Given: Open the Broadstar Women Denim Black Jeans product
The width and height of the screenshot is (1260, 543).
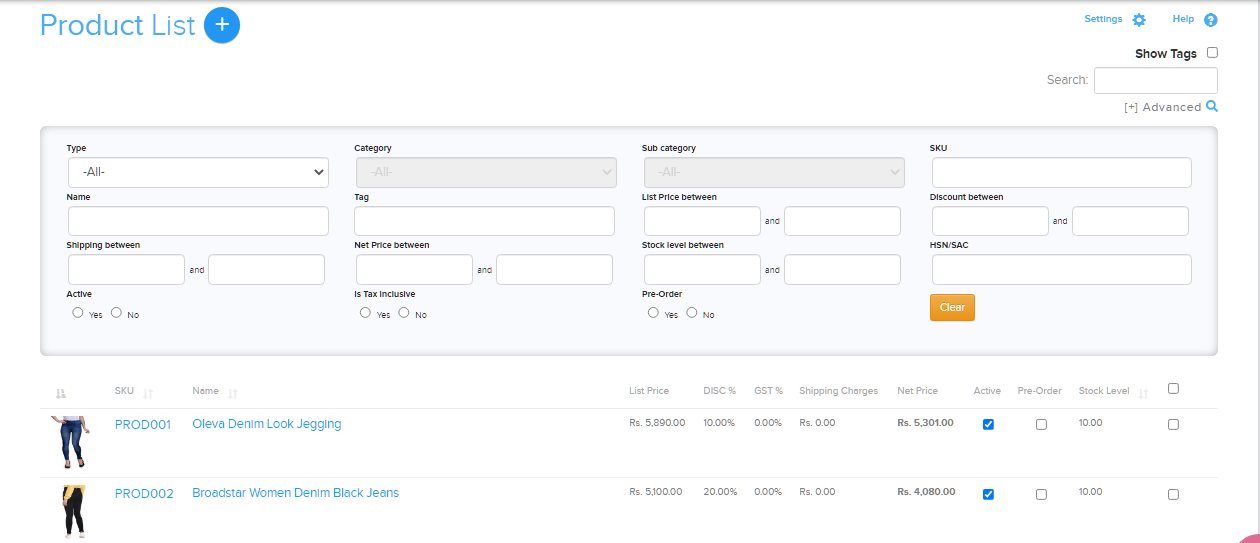Looking at the screenshot, I should pos(295,493).
